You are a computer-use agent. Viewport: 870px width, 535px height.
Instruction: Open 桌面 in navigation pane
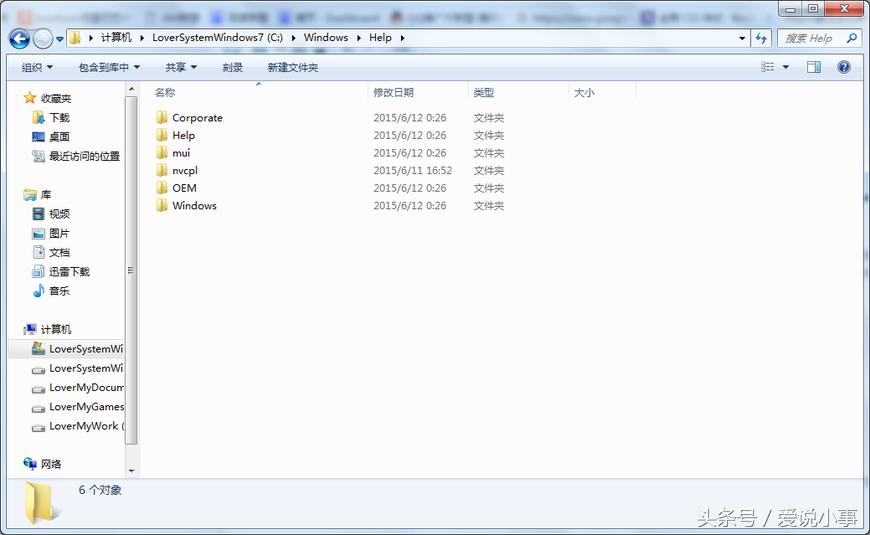59,137
